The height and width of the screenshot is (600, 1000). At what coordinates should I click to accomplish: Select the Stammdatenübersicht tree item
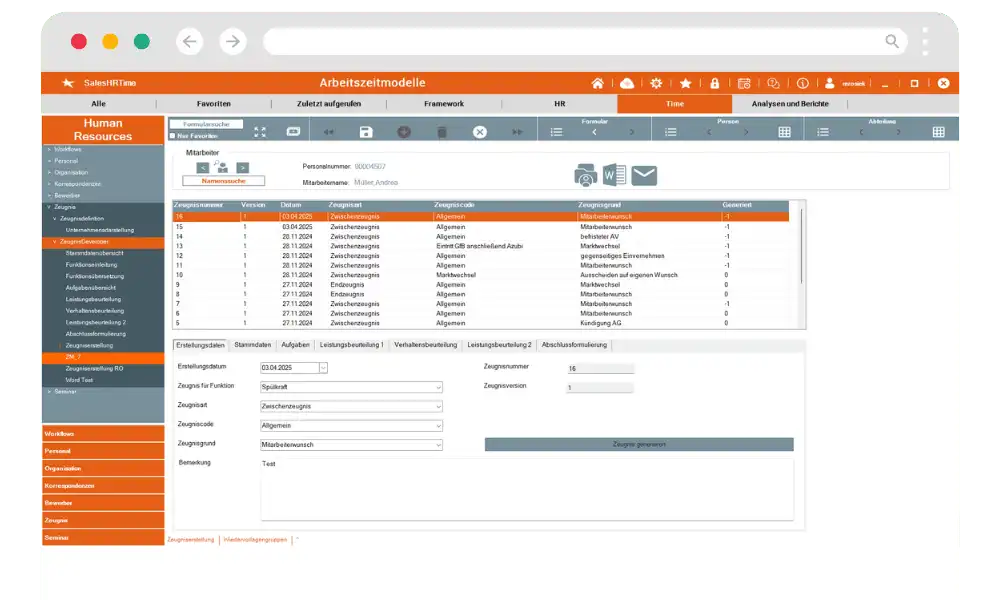point(95,253)
